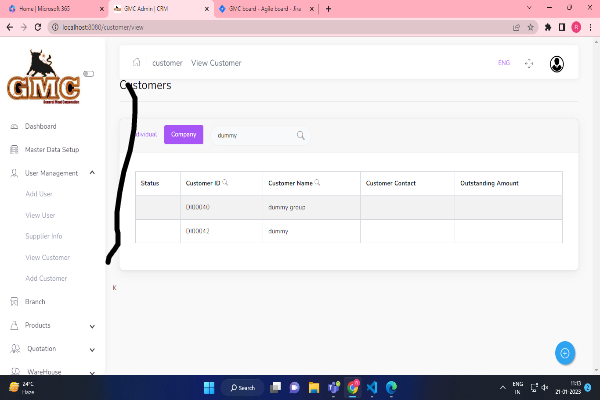Expand the Quotation menu
This screenshot has width=600, height=400.
(92, 349)
